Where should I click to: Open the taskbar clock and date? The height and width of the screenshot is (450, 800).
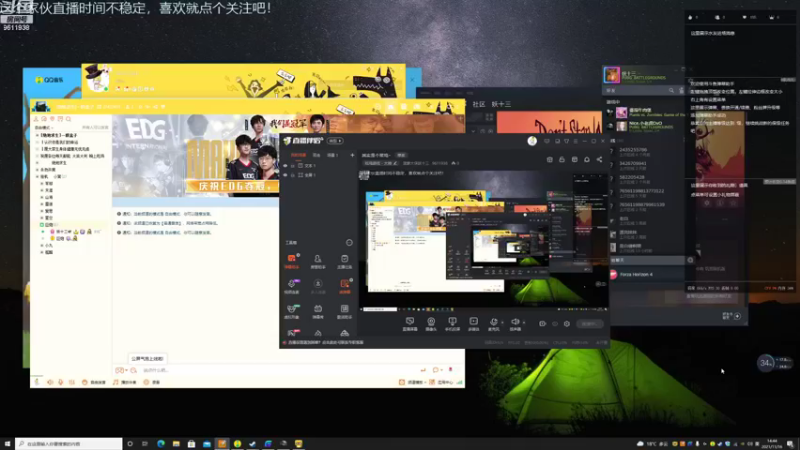[772, 444]
